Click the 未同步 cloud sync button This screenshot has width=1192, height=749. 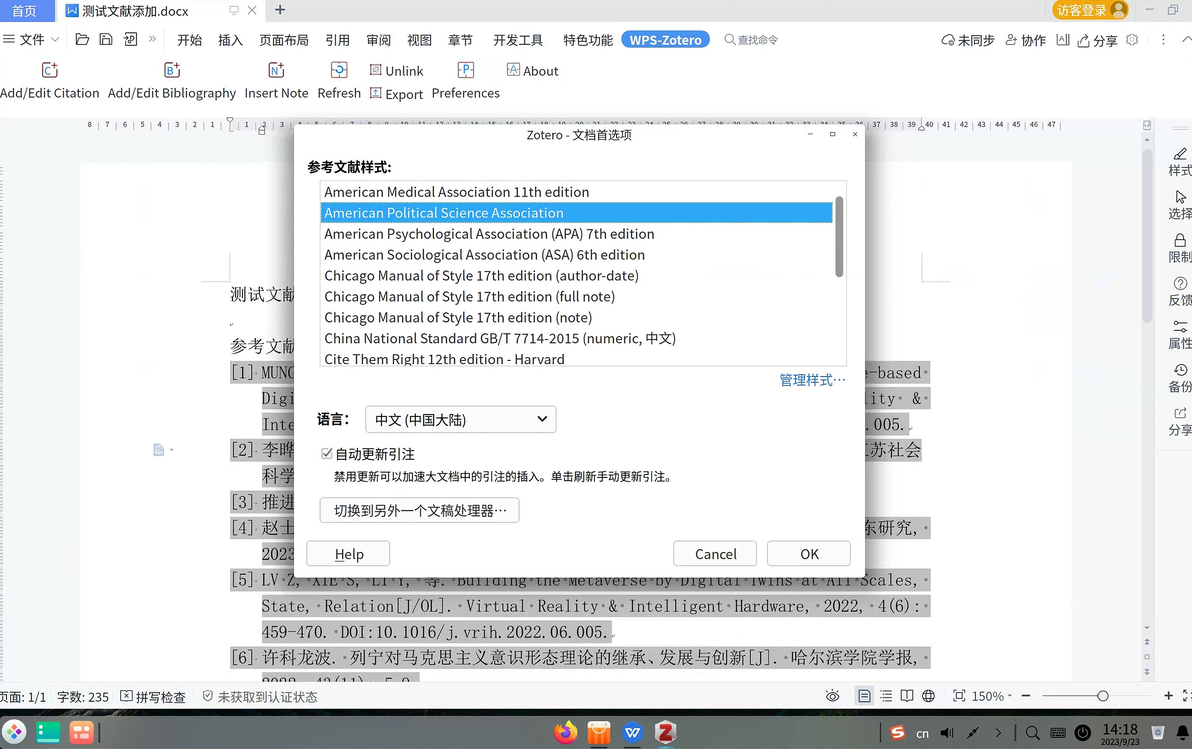tap(968, 40)
